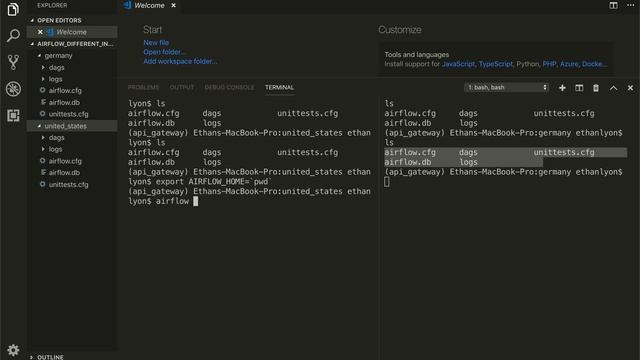Open airflow.db in the united_states folder

point(64,173)
